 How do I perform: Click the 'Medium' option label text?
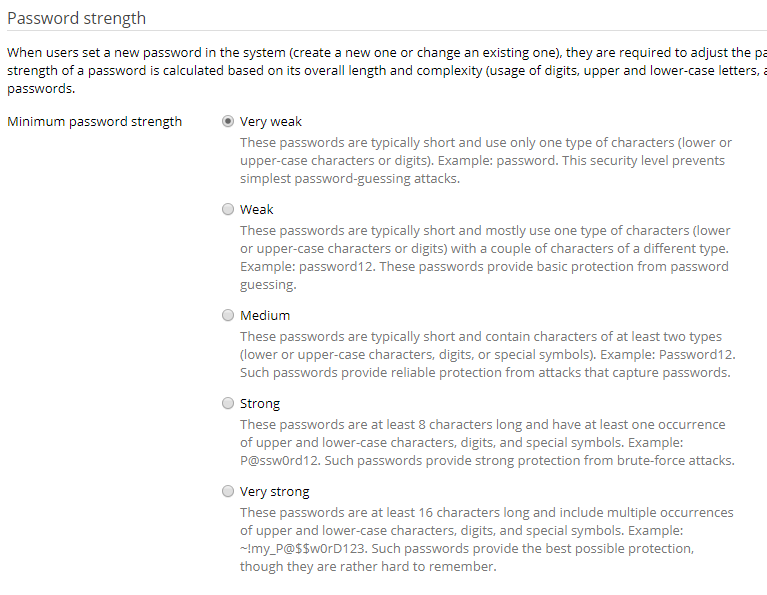pos(265,316)
